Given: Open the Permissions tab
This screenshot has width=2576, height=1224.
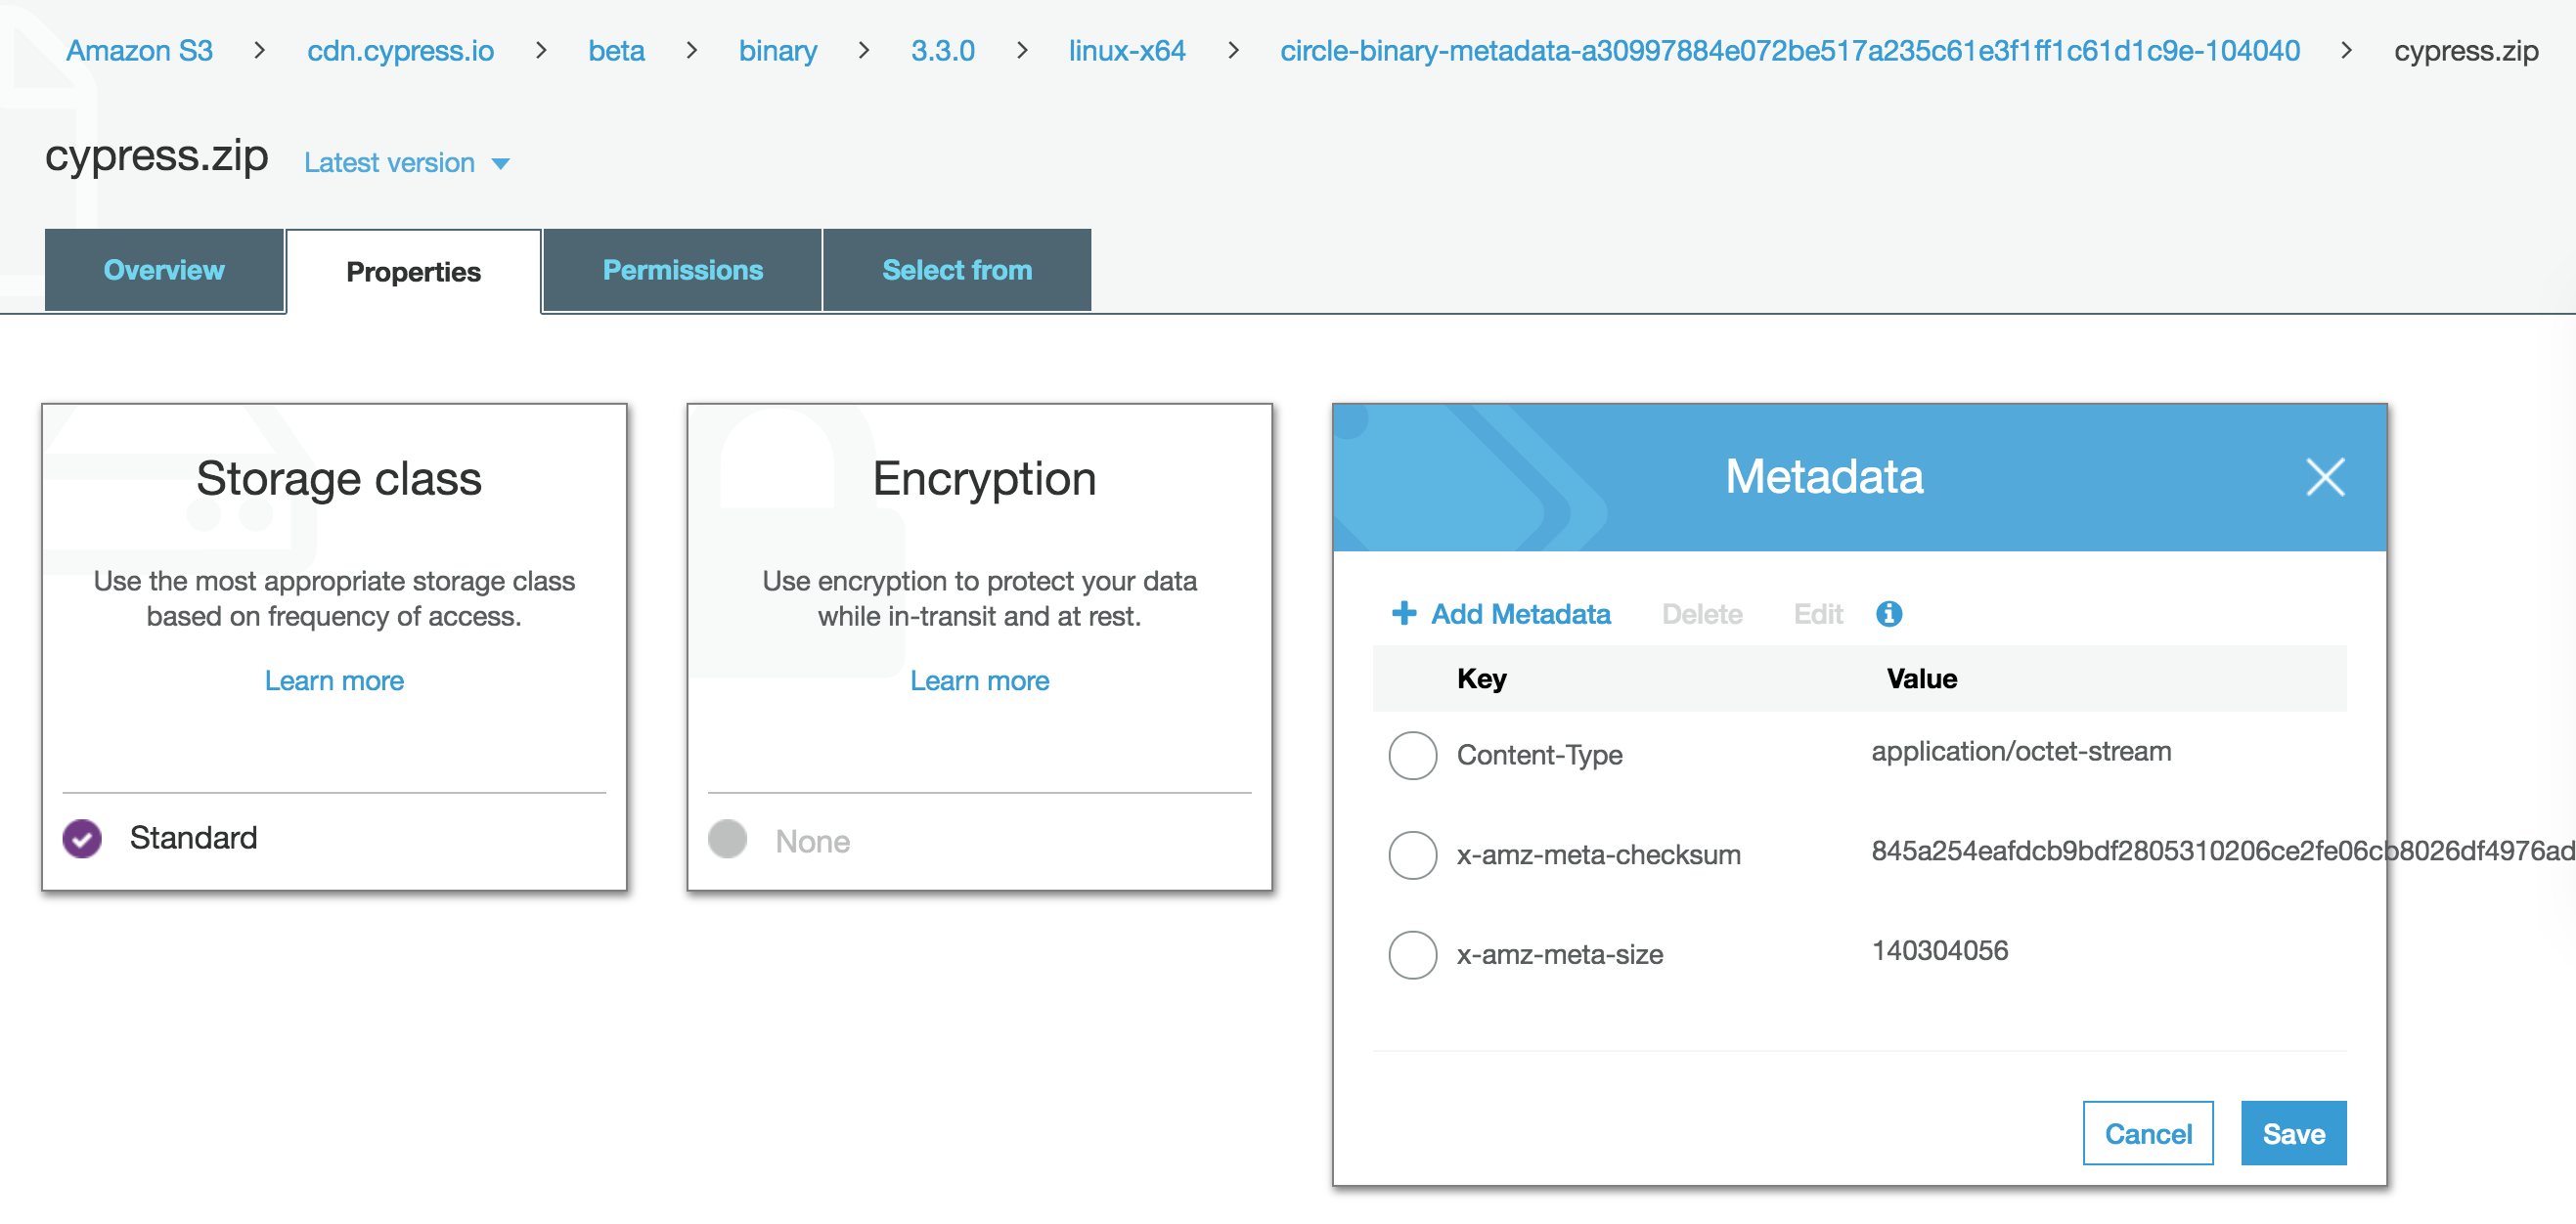Looking at the screenshot, I should 682,270.
